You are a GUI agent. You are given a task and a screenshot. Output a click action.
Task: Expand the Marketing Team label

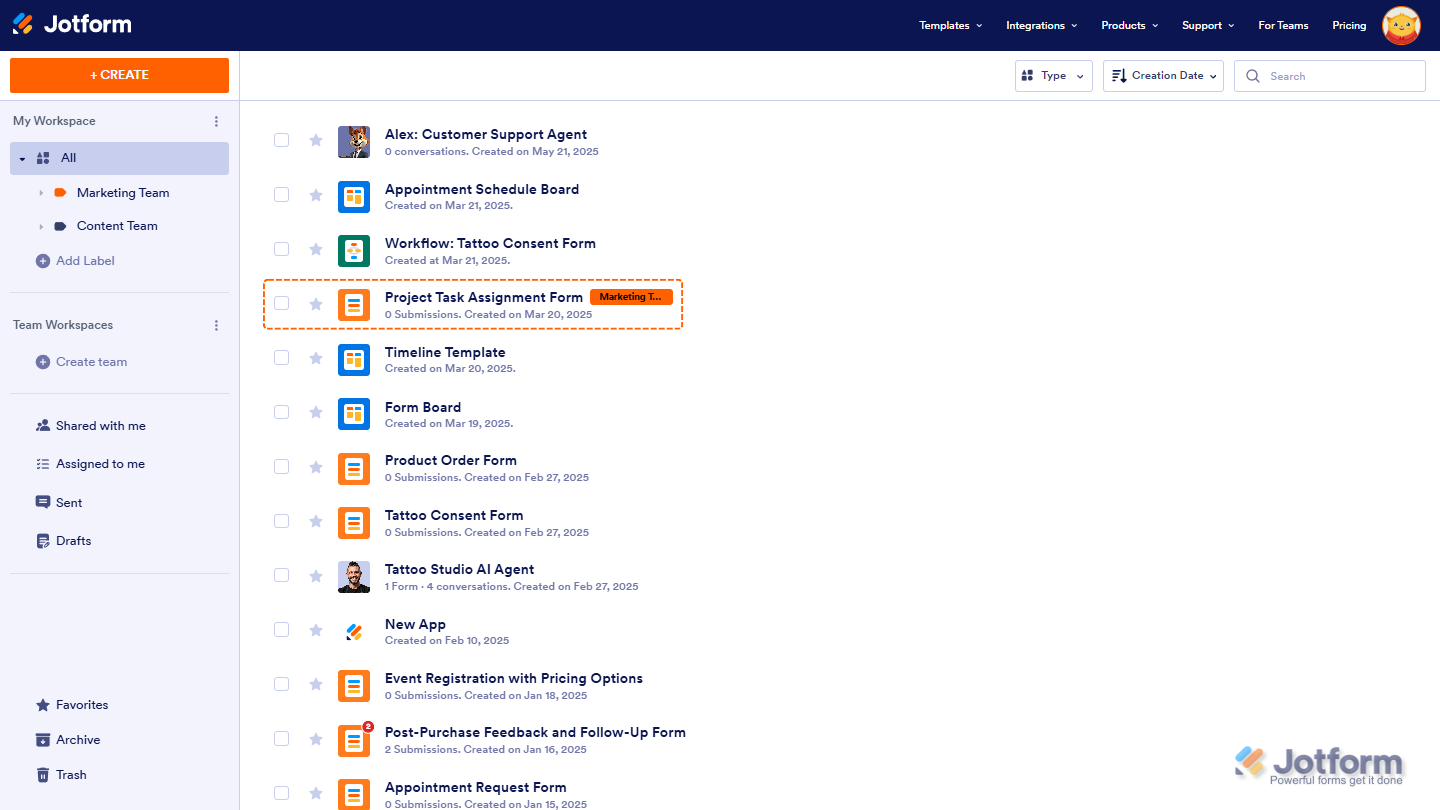tap(41, 193)
